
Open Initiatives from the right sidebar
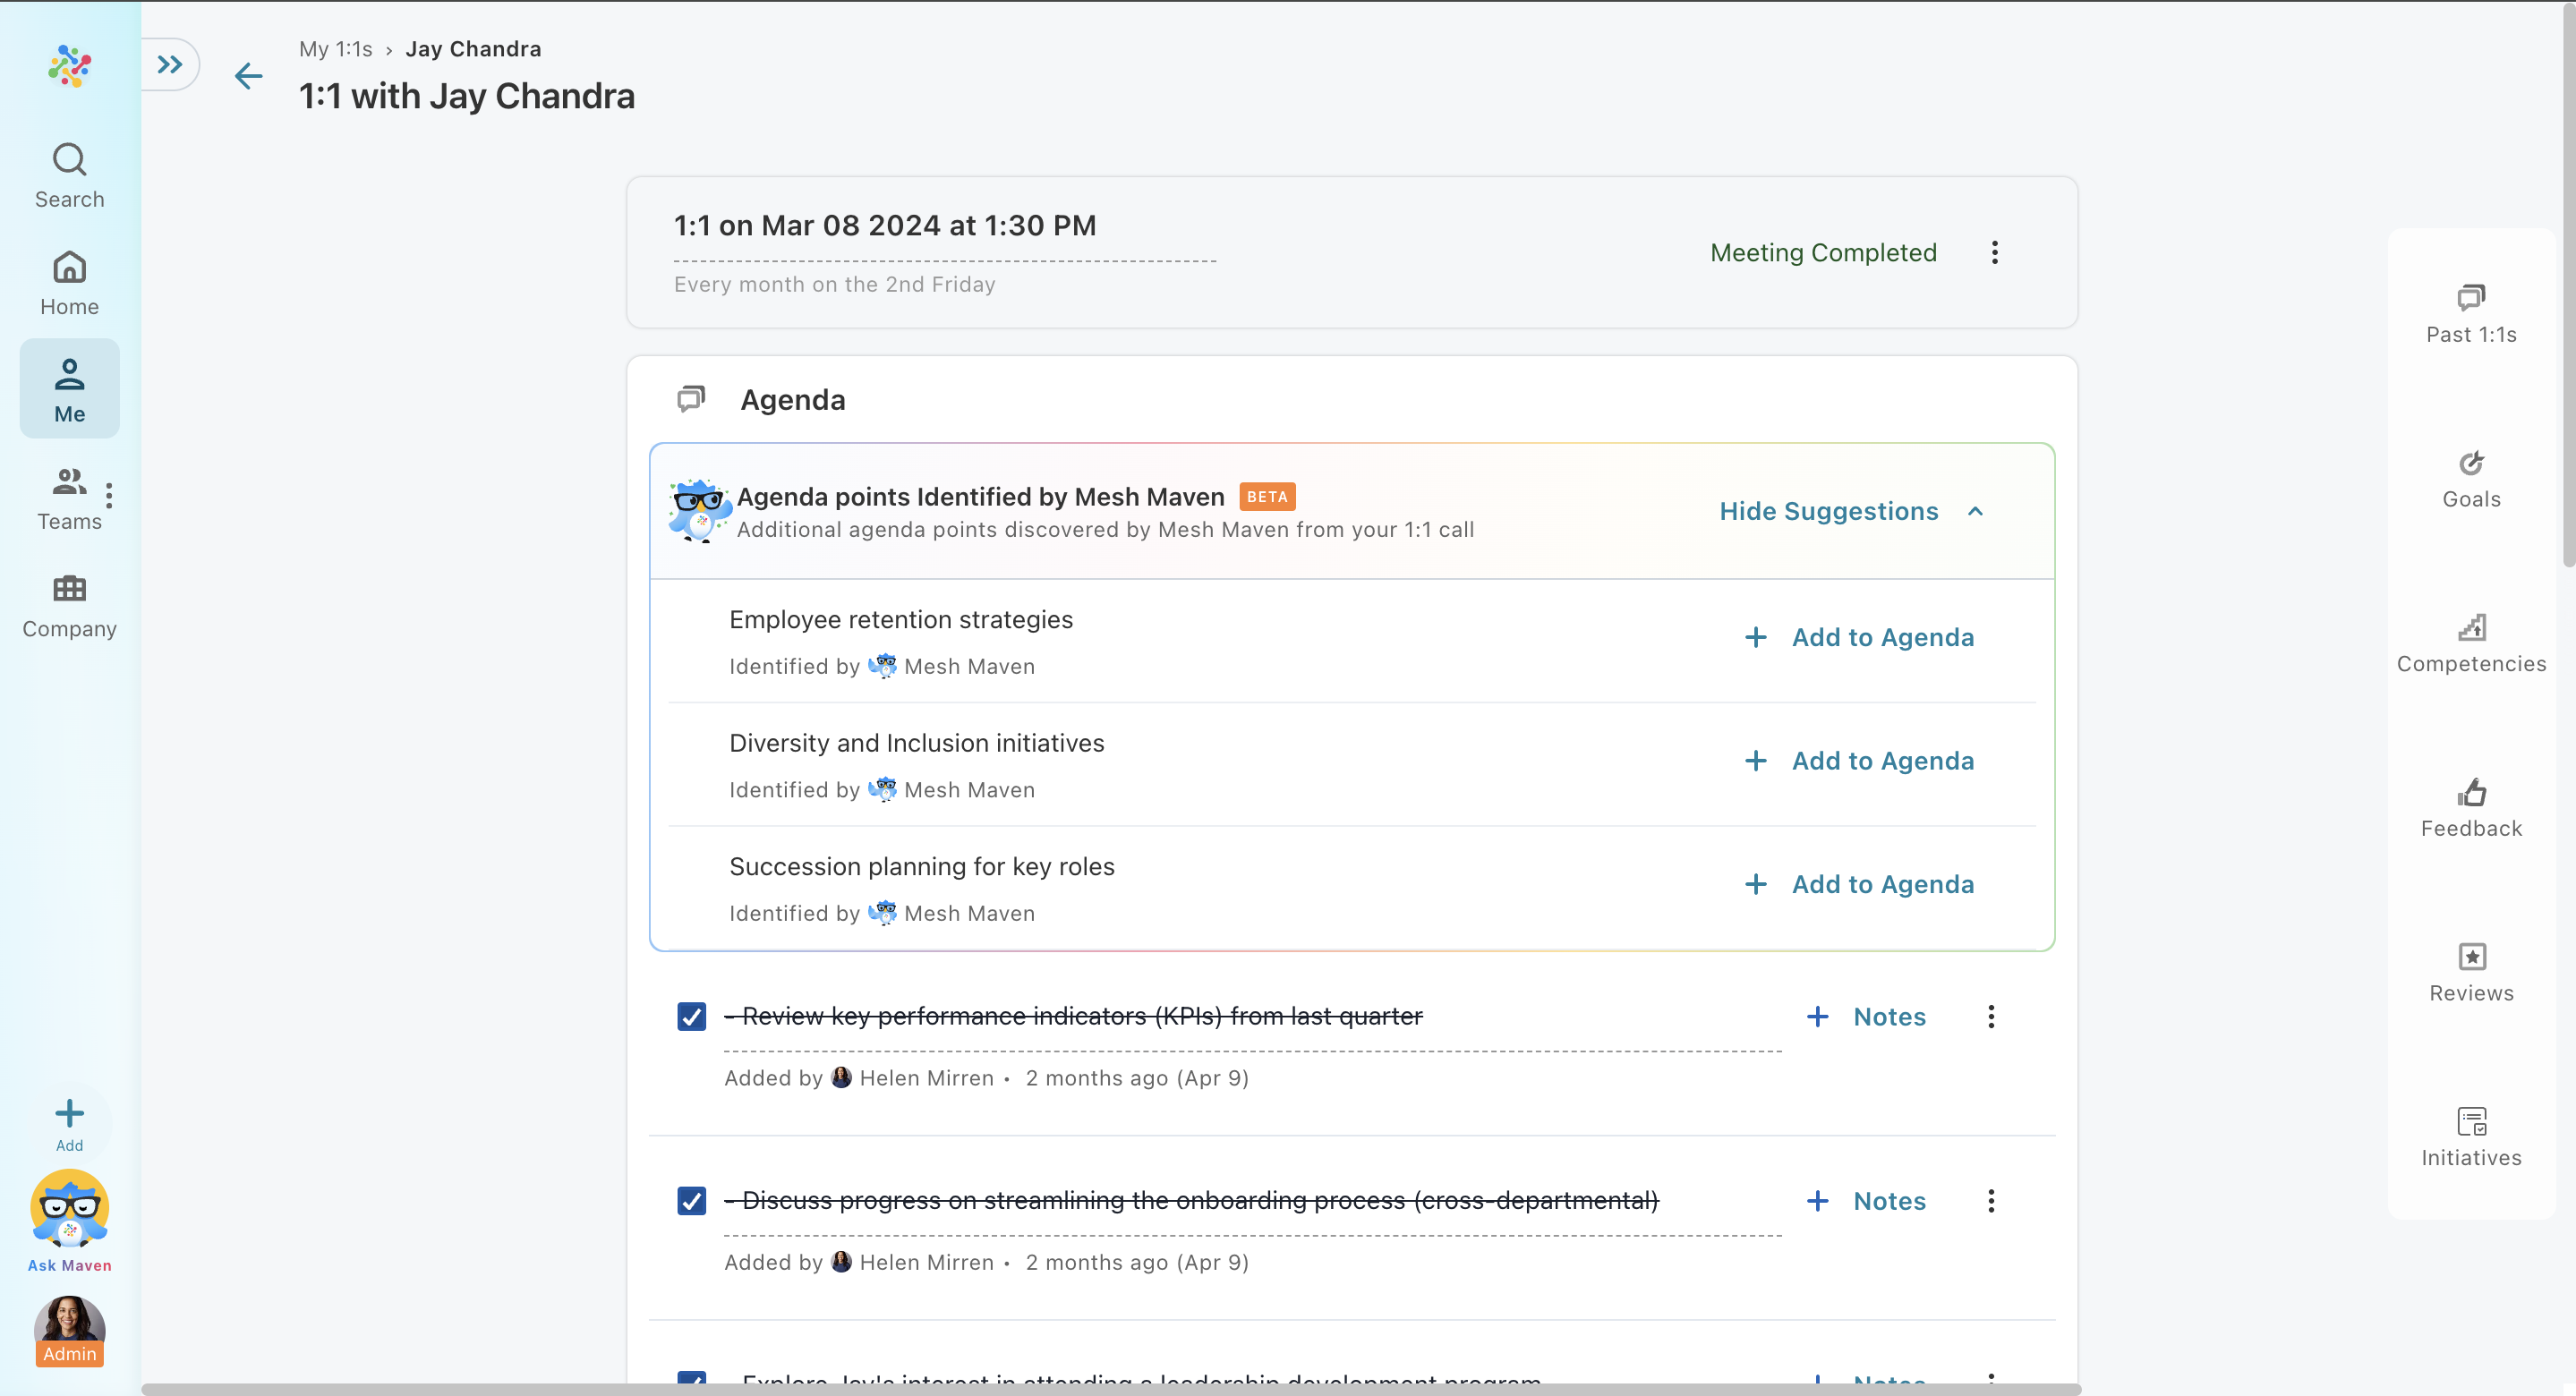2470,1135
